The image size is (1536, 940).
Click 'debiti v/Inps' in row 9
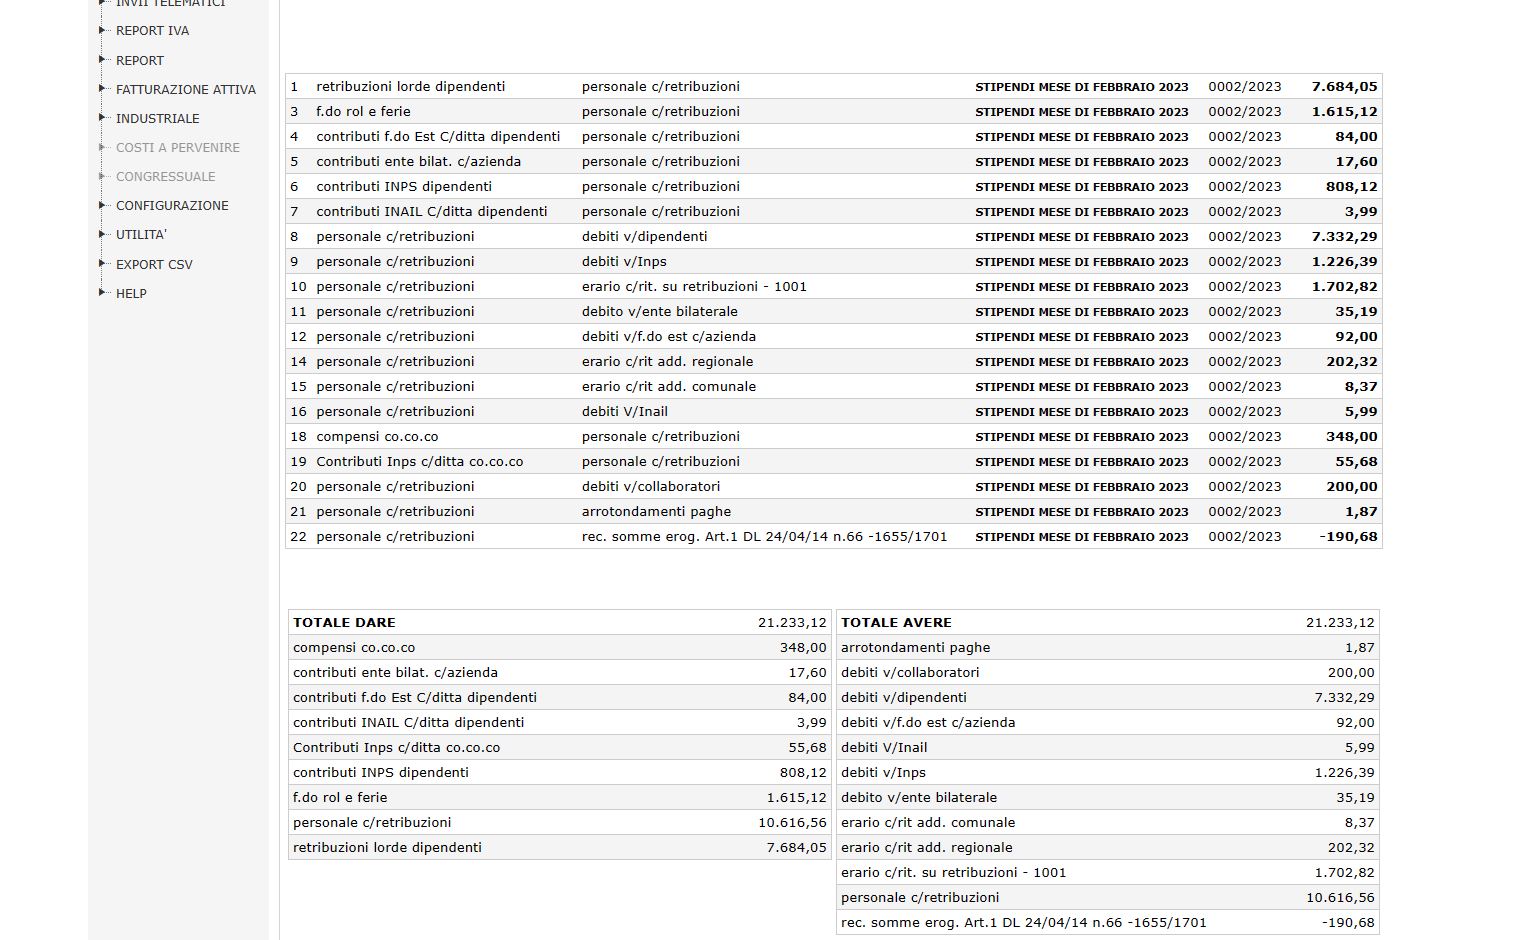pos(624,261)
